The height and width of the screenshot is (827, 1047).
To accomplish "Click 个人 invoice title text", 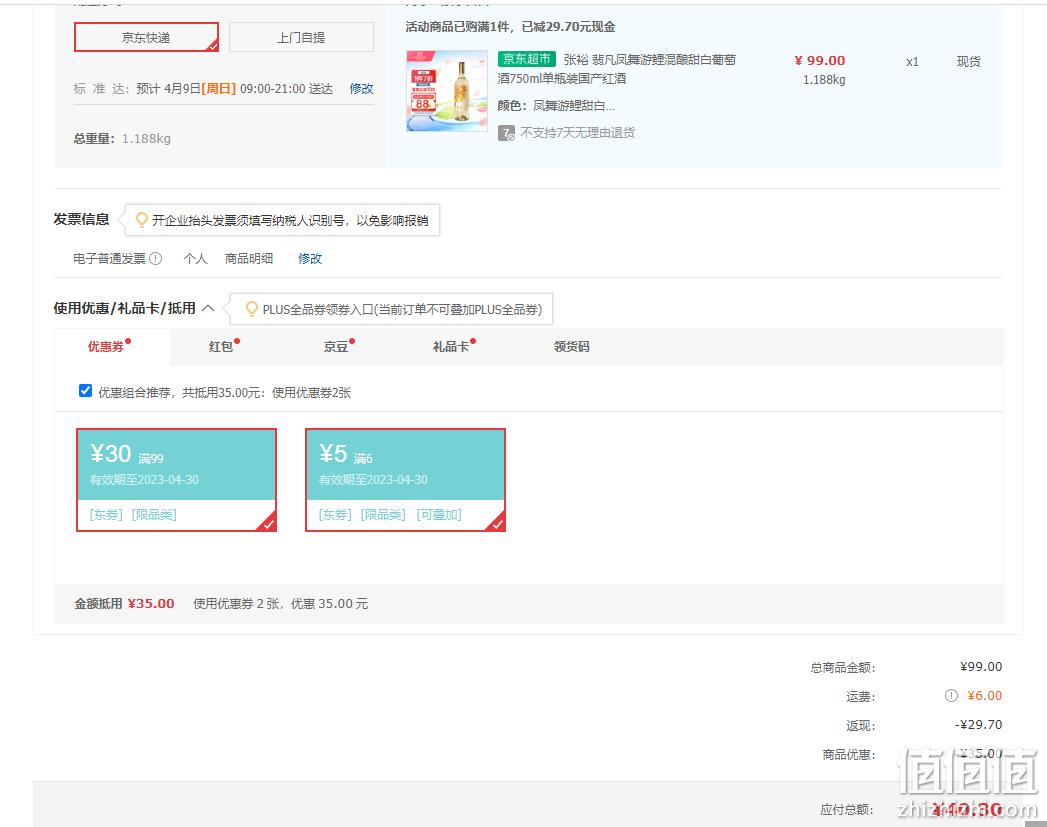I will point(196,259).
